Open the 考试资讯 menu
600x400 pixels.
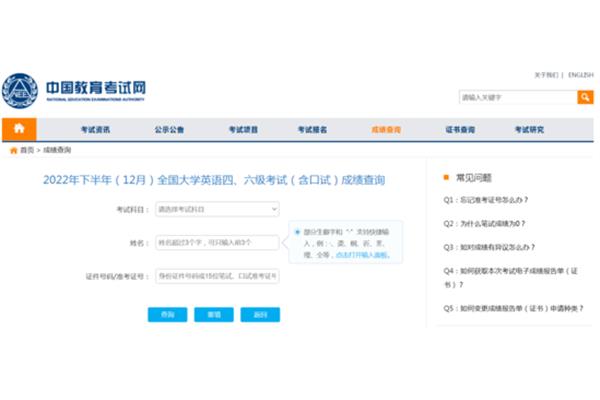click(x=95, y=130)
